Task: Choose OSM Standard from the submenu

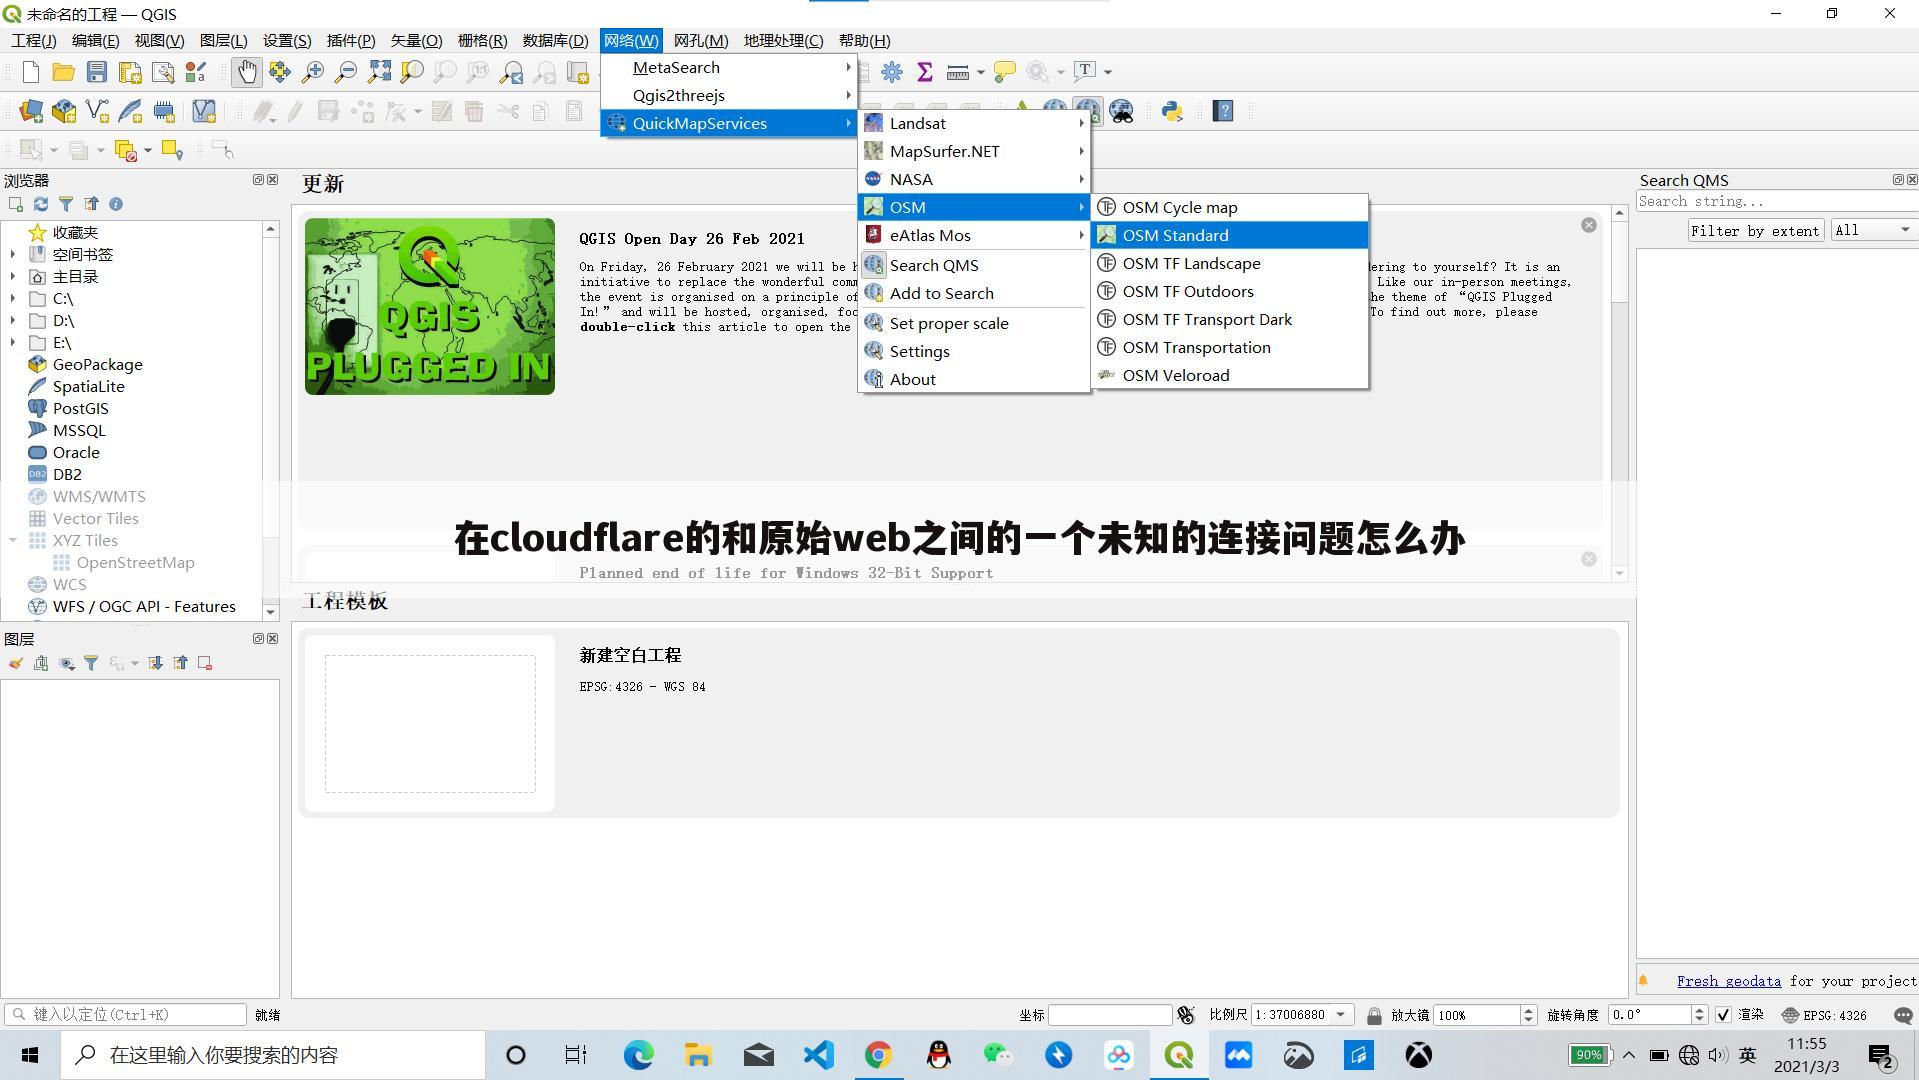Action: coord(1230,235)
